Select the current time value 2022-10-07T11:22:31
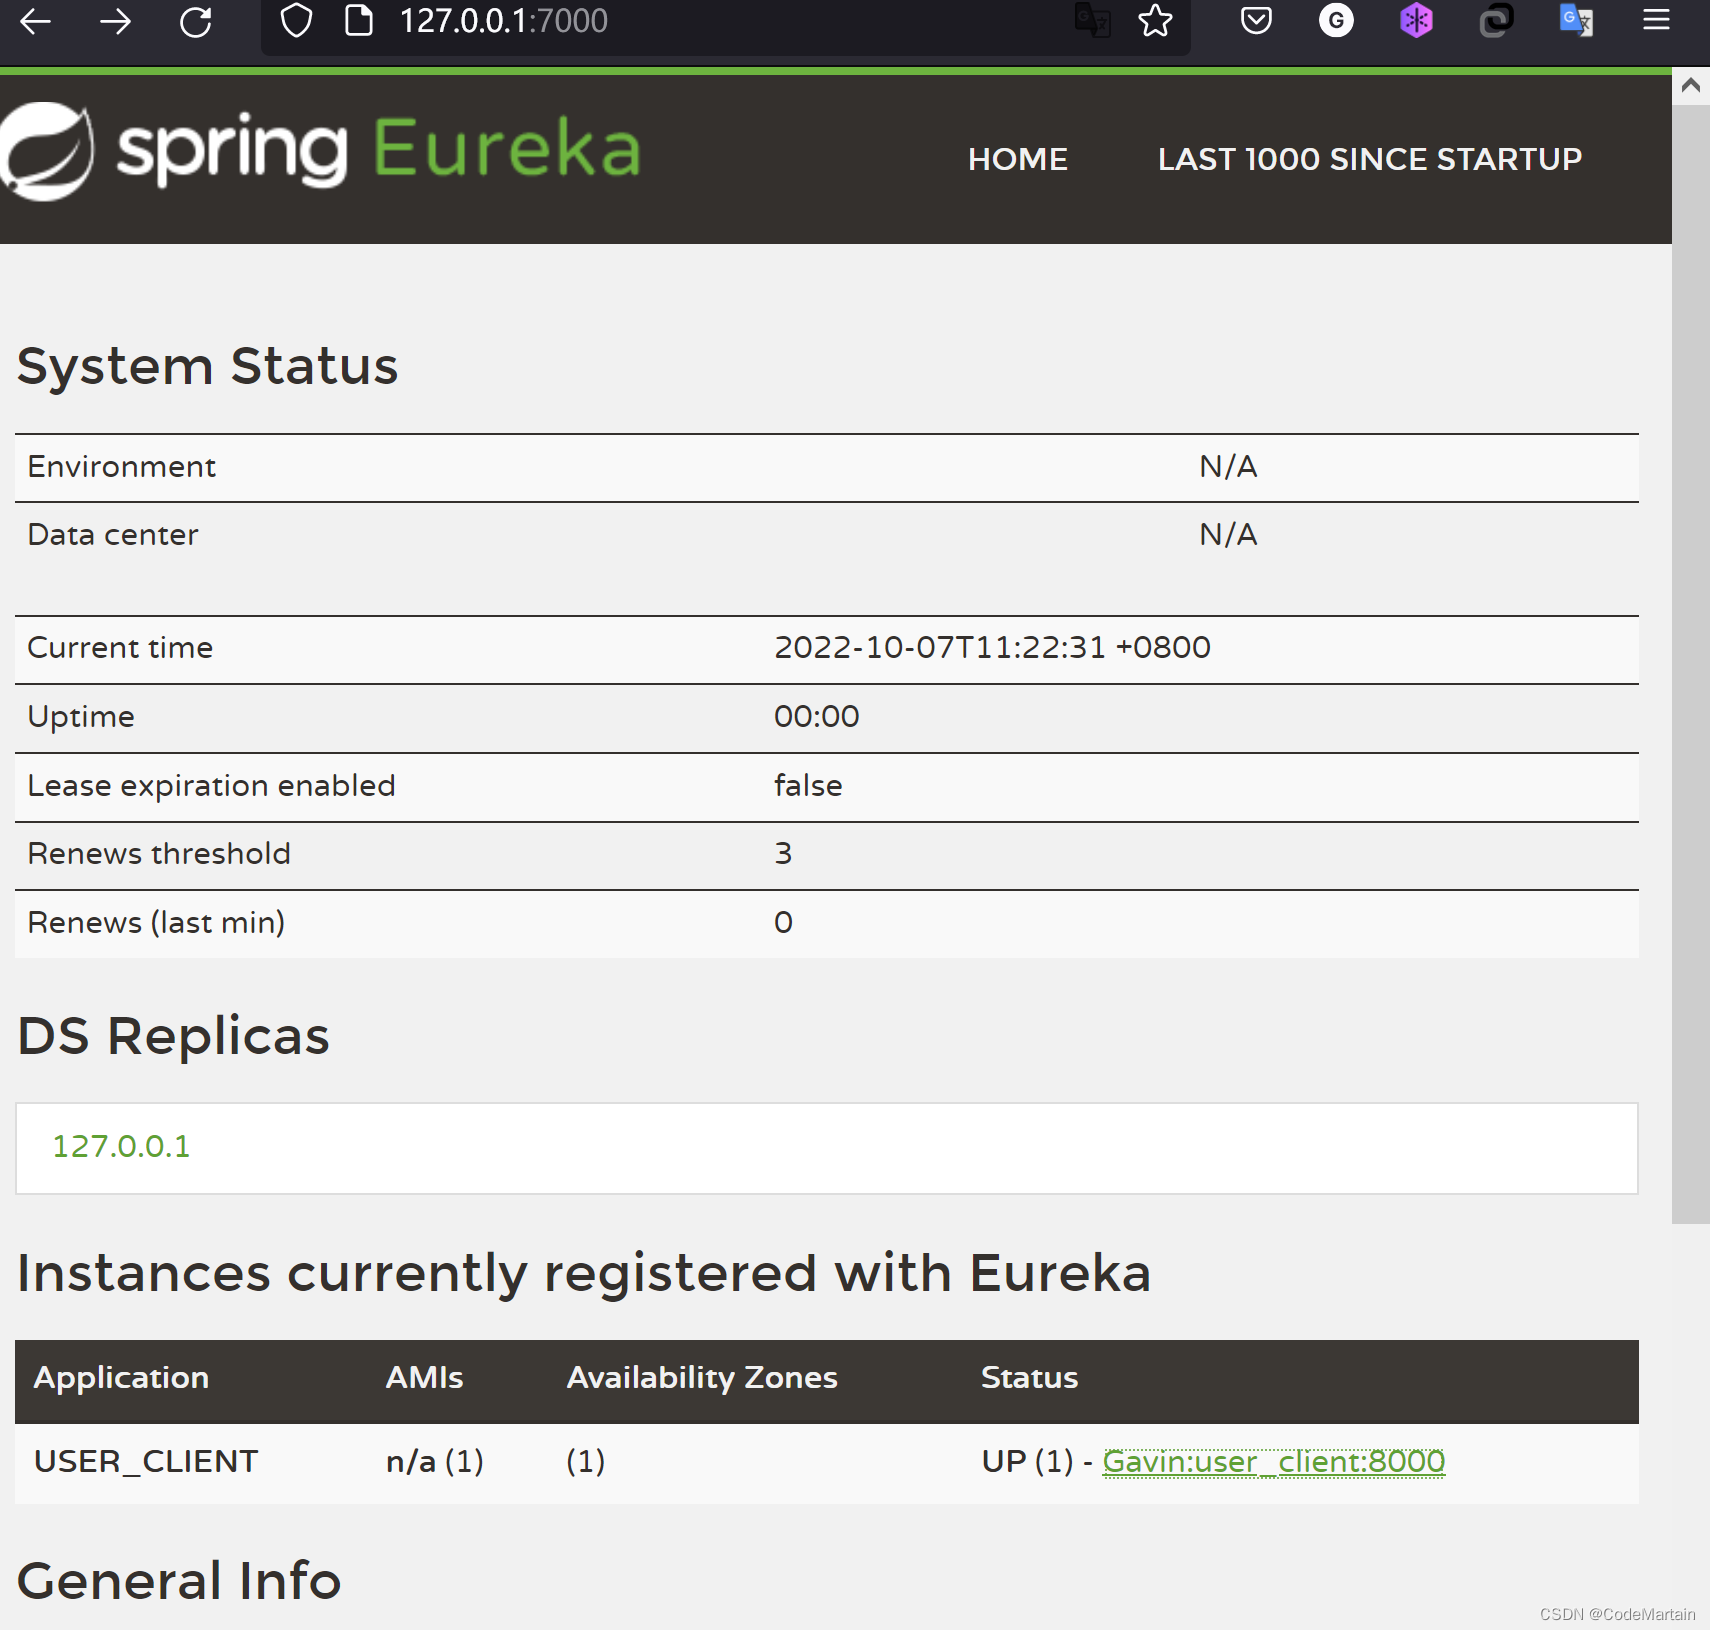The image size is (1710, 1630). point(992,648)
